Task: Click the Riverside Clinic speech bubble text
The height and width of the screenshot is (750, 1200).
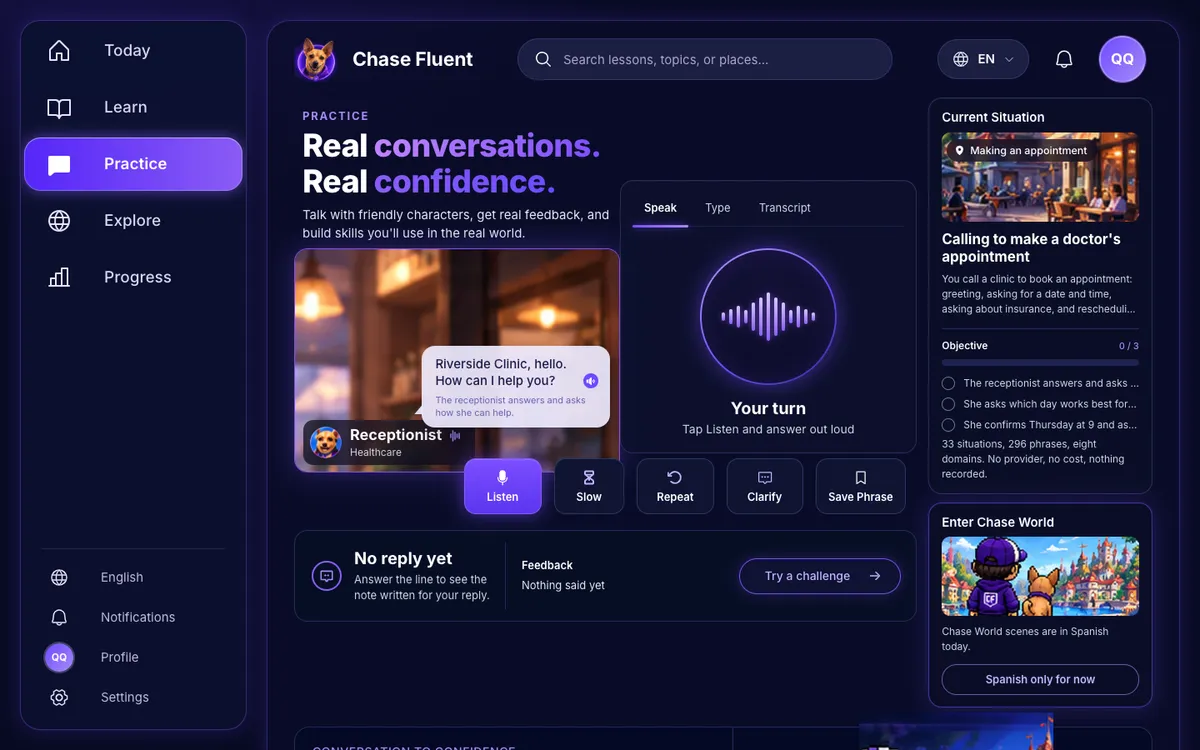Action: 501,372
